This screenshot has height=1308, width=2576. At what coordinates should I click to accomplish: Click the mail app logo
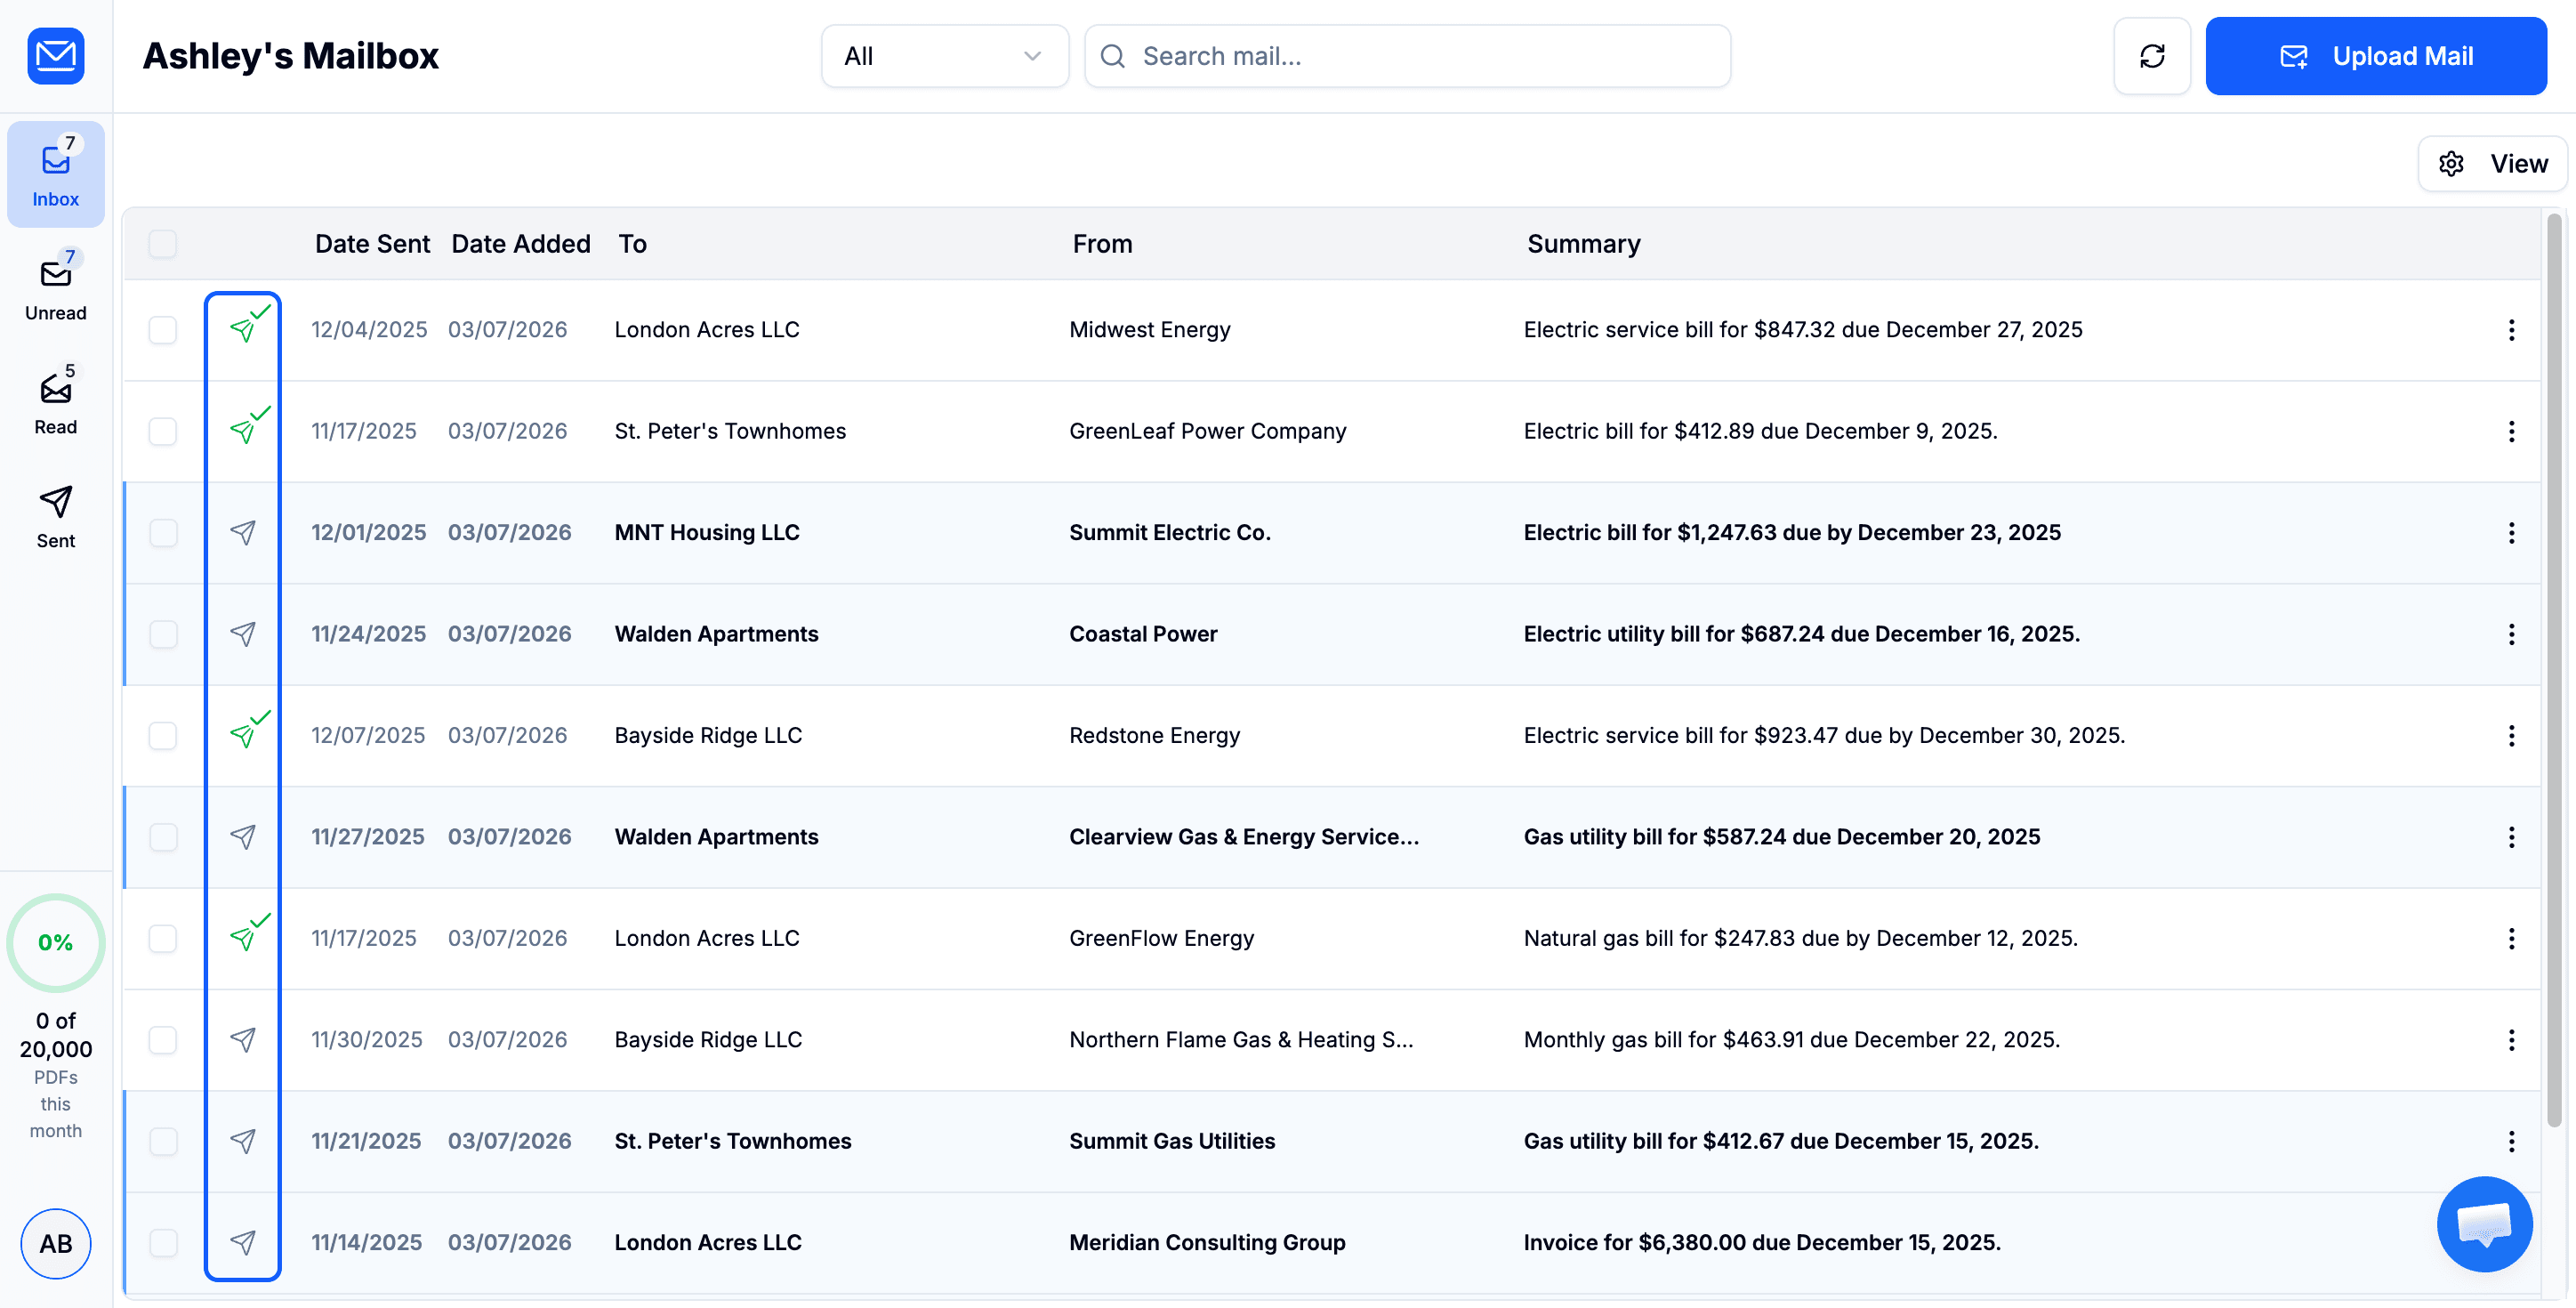[x=55, y=56]
